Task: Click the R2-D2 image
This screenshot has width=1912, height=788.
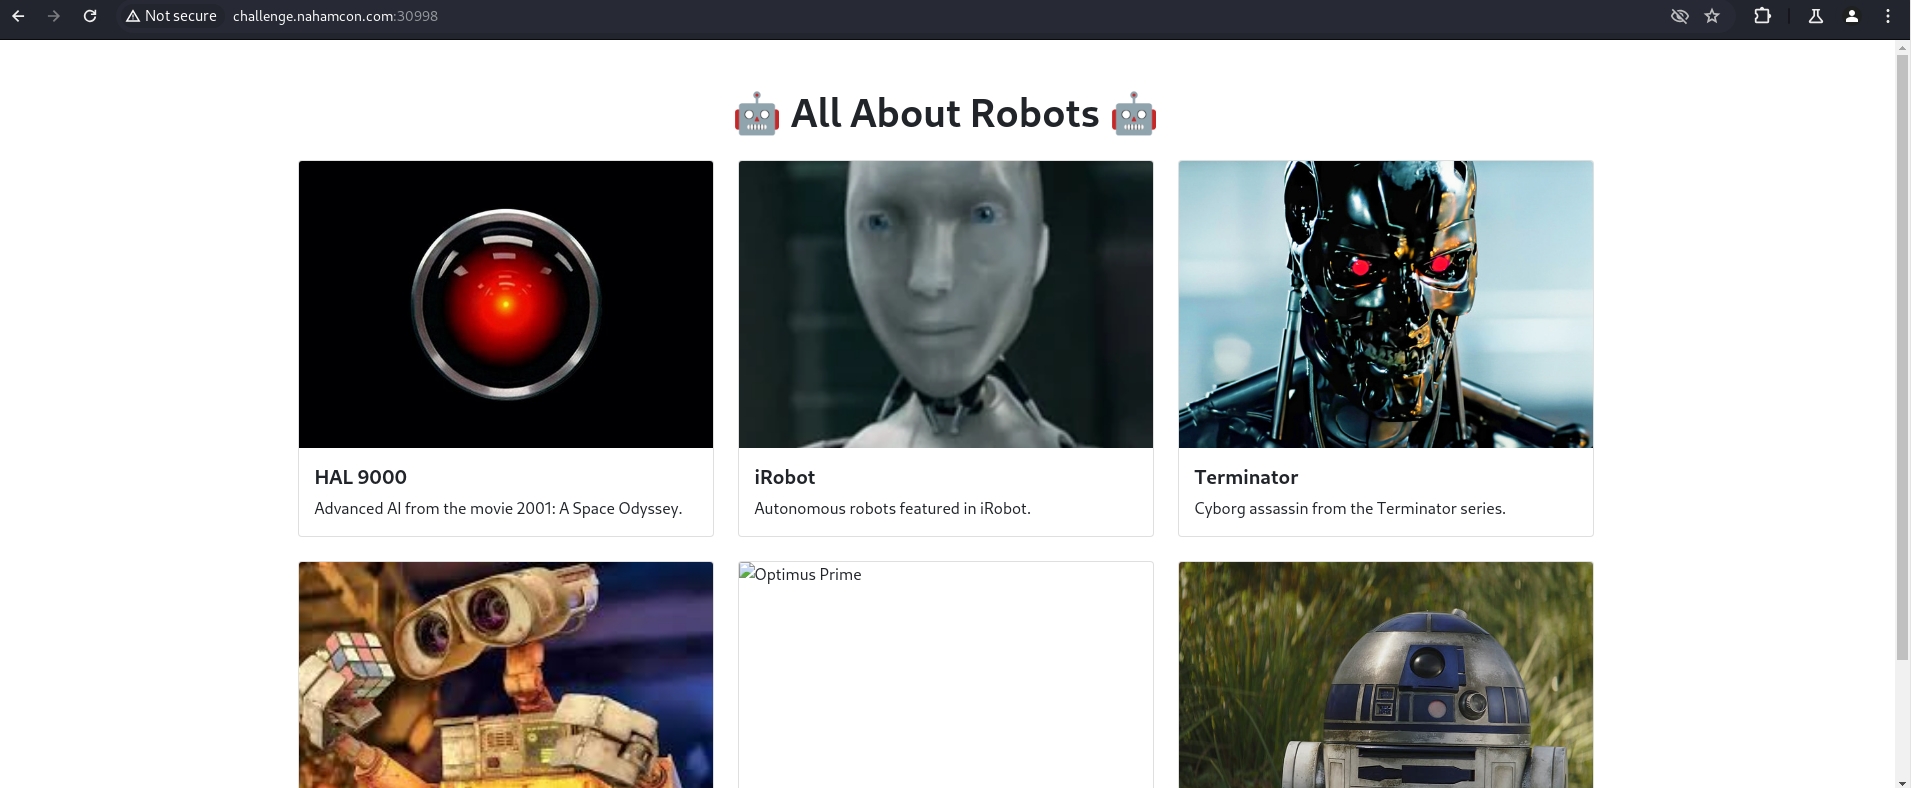Action: 1385,675
